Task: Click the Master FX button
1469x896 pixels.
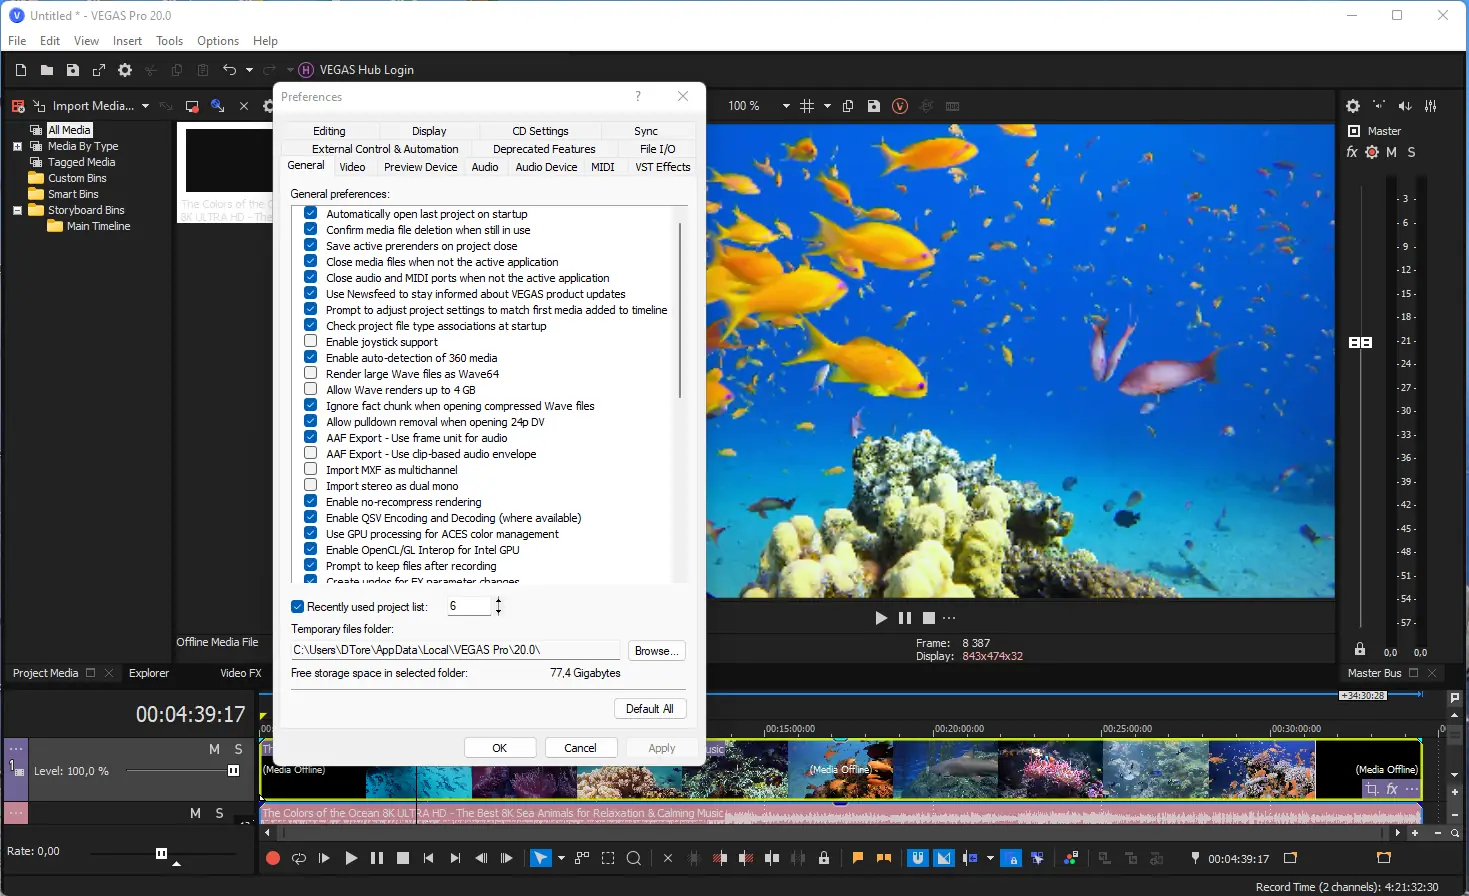Action: click(1352, 153)
